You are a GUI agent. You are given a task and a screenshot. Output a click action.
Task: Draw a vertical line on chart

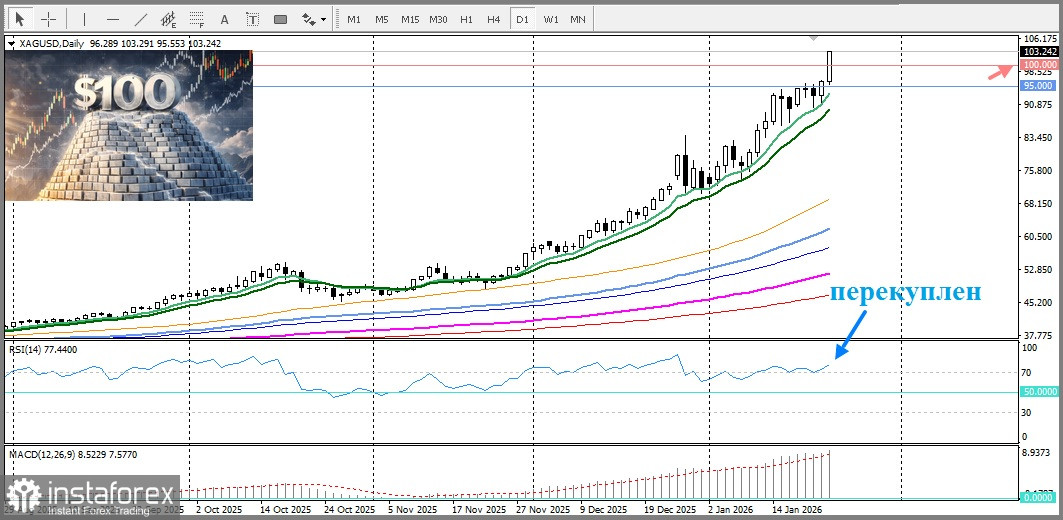coord(84,19)
